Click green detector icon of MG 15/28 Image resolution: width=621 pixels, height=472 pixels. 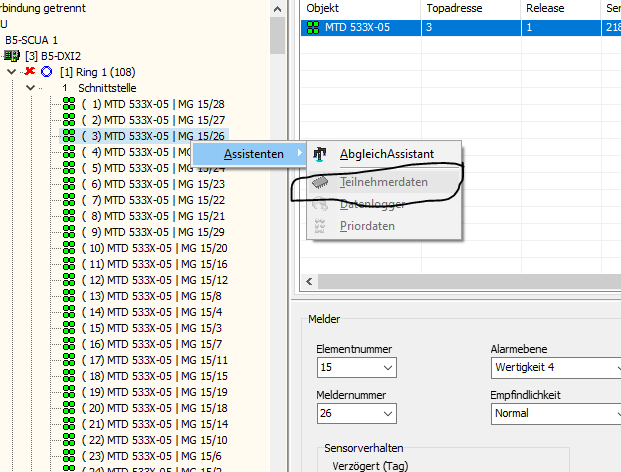pos(69,104)
